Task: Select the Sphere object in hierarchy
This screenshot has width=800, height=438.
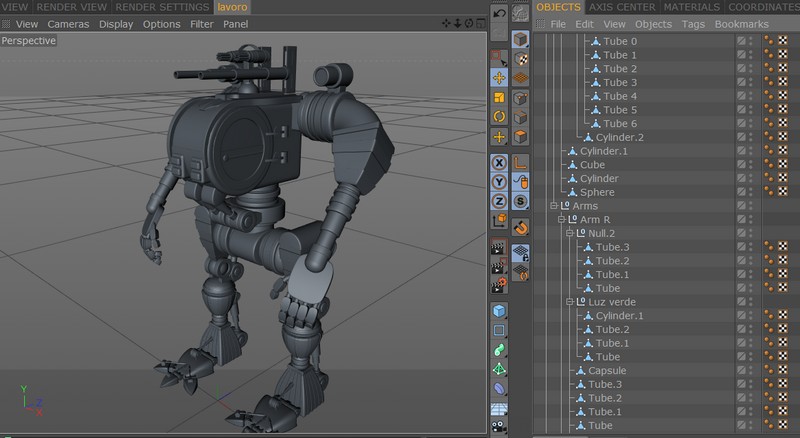Action: [598, 192]
